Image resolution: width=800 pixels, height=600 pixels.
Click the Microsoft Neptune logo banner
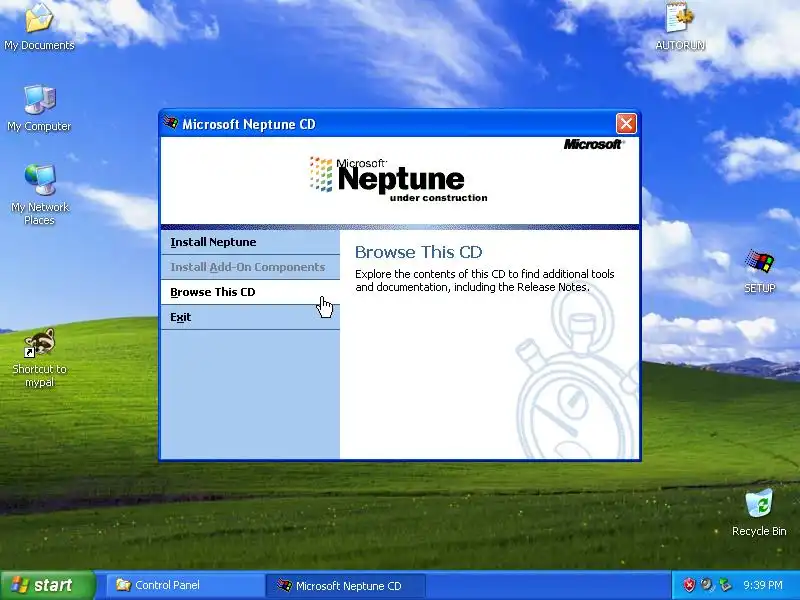pyautogui.click(x=398, y=179)
